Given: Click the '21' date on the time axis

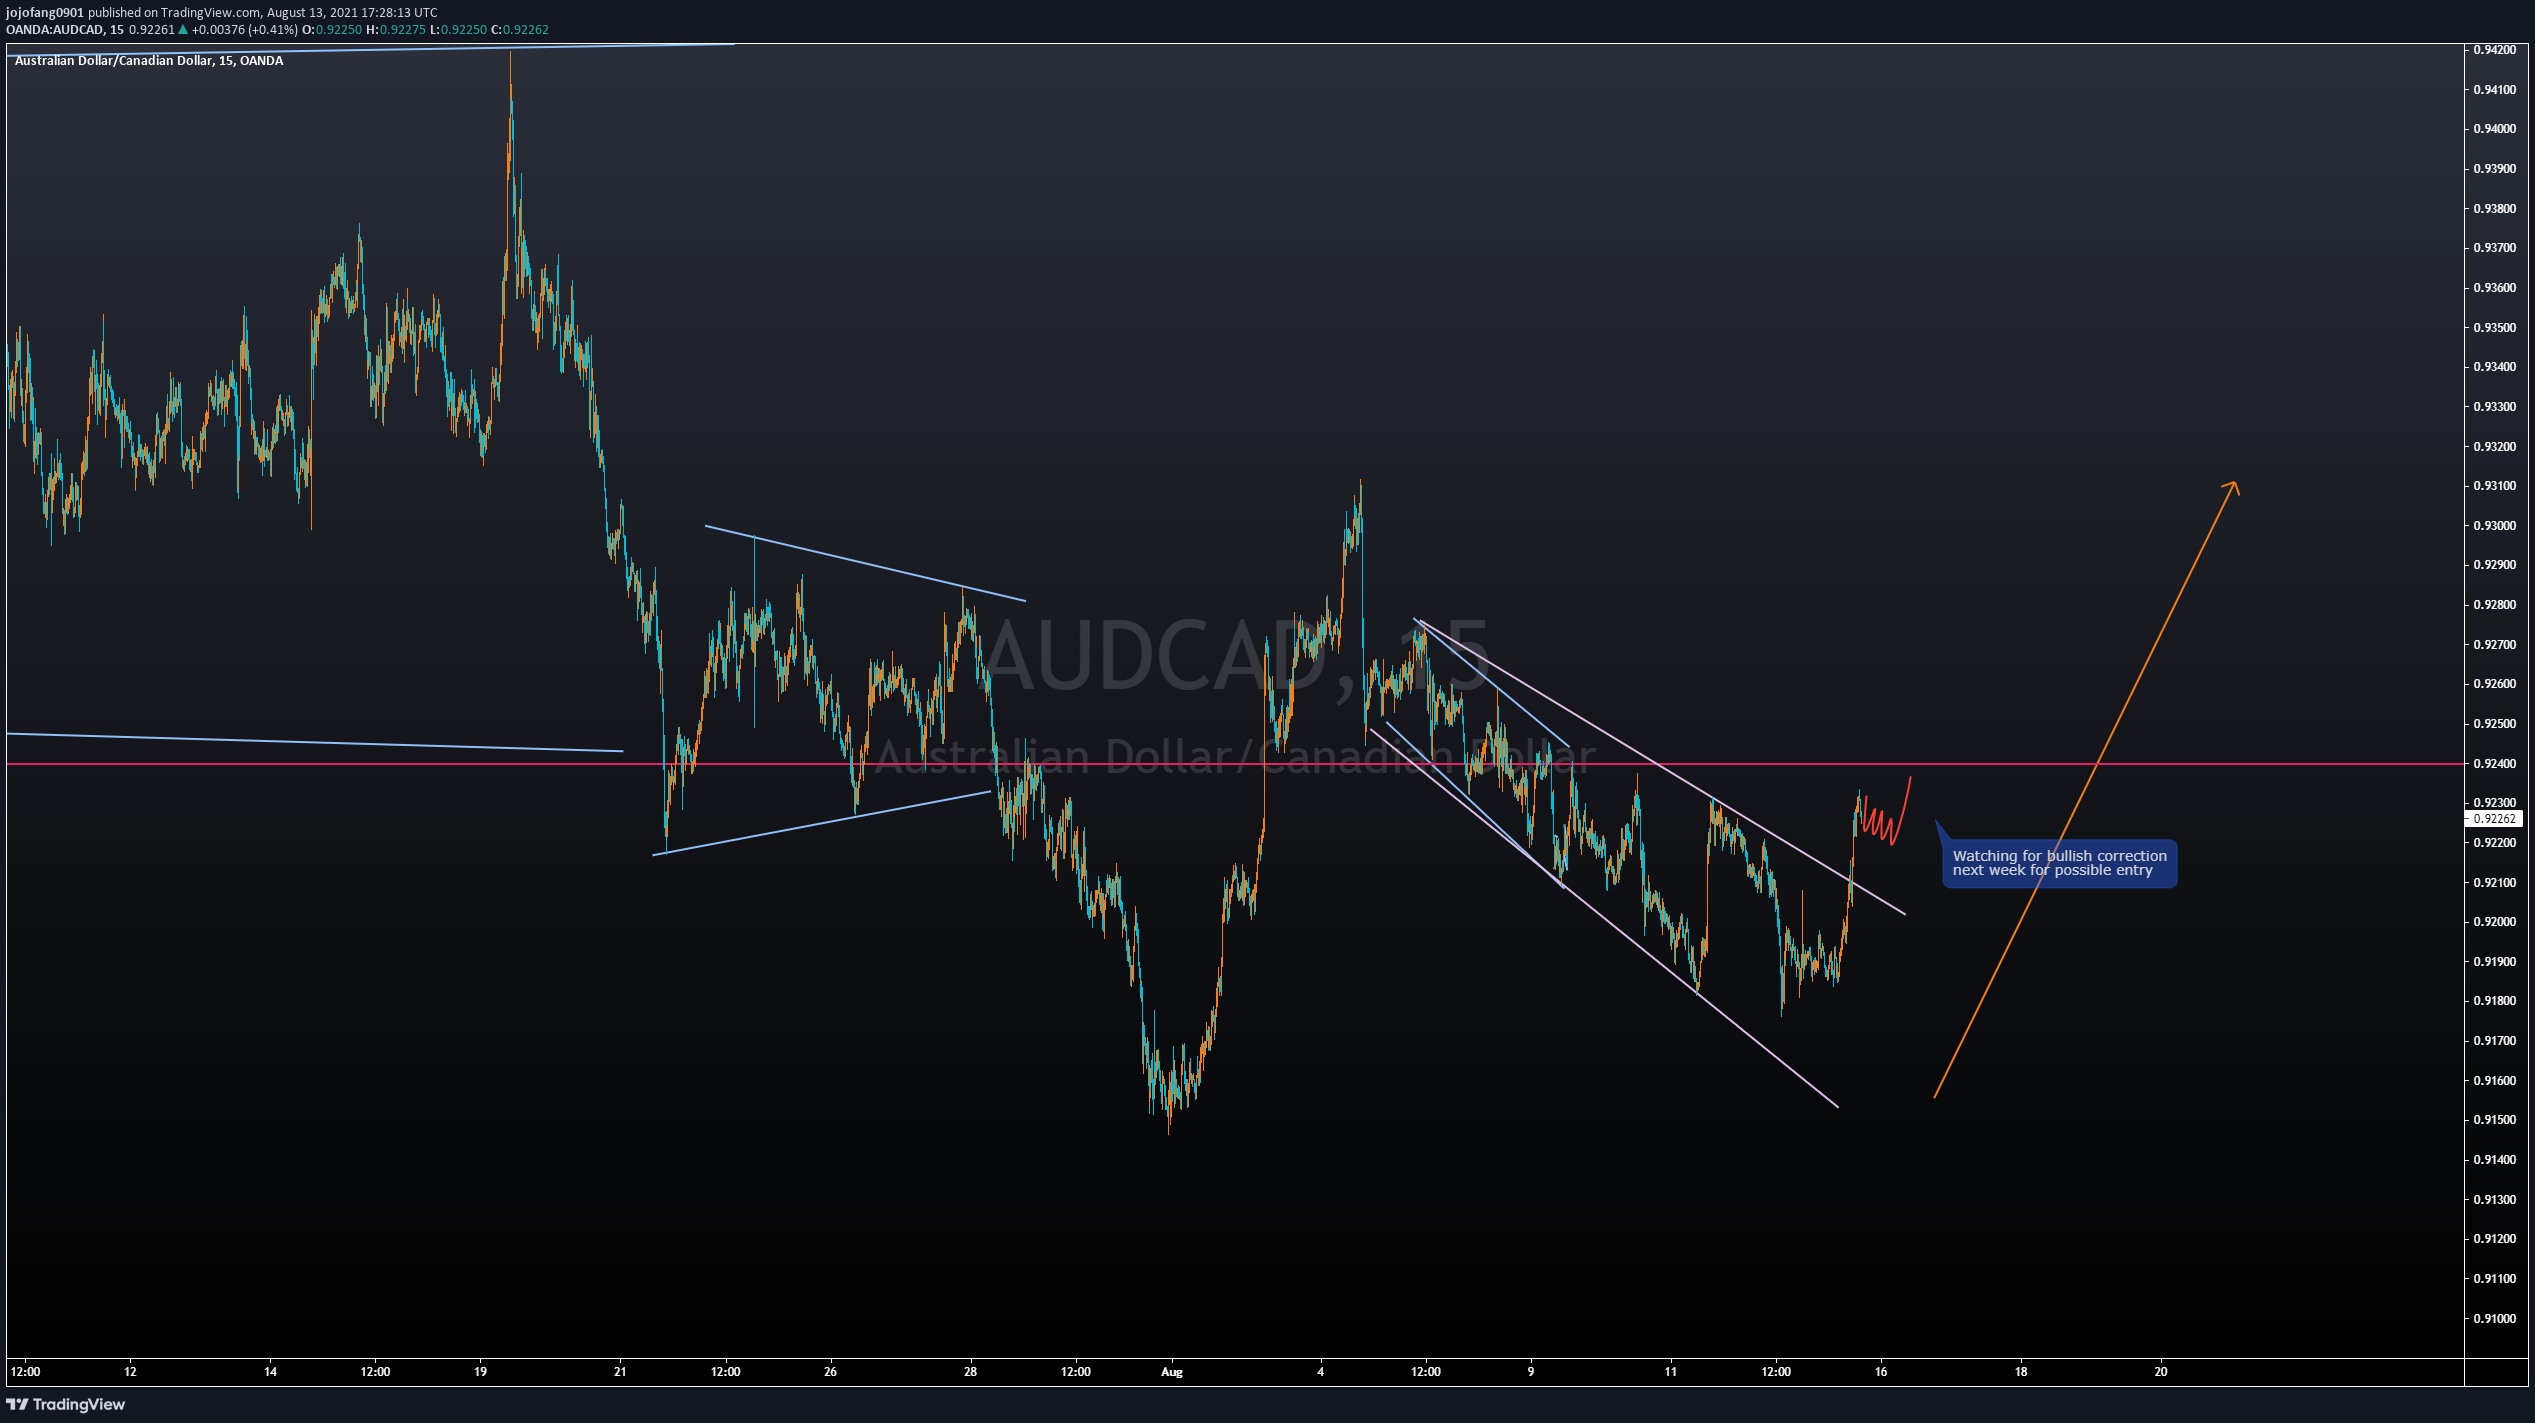Looking at the screenshot, I should [x=620, y=1372].
